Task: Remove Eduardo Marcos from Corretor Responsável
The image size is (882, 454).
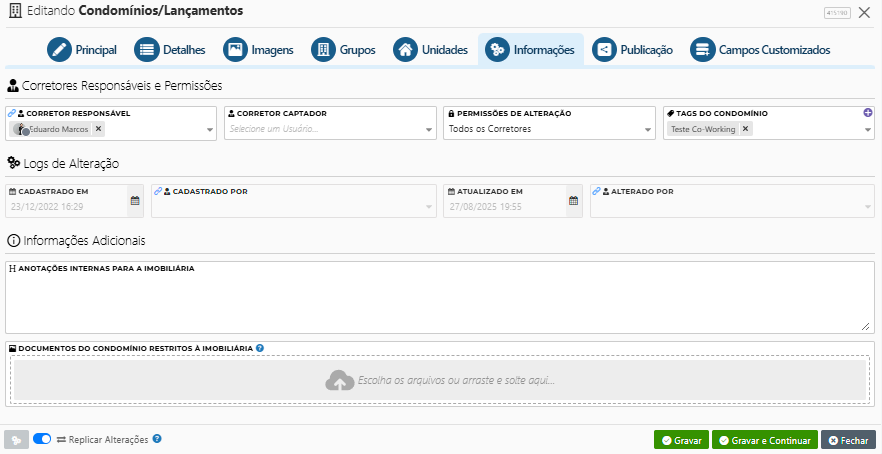Action: point(98,129)
